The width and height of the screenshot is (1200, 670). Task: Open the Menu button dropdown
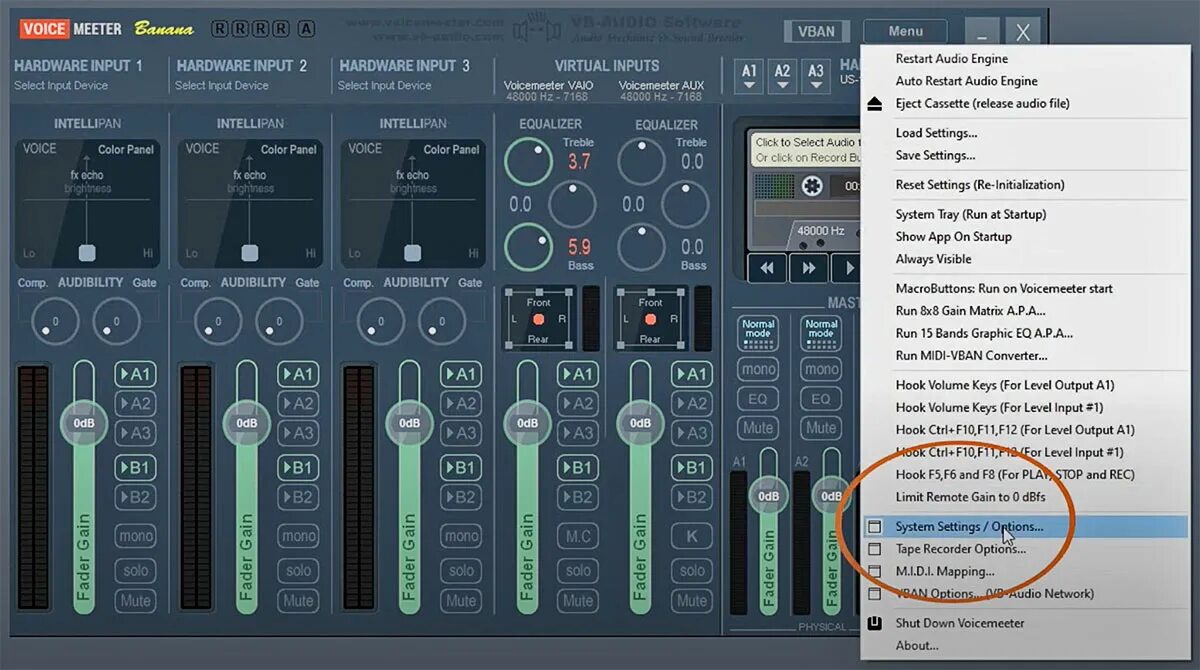coord(905,32)
